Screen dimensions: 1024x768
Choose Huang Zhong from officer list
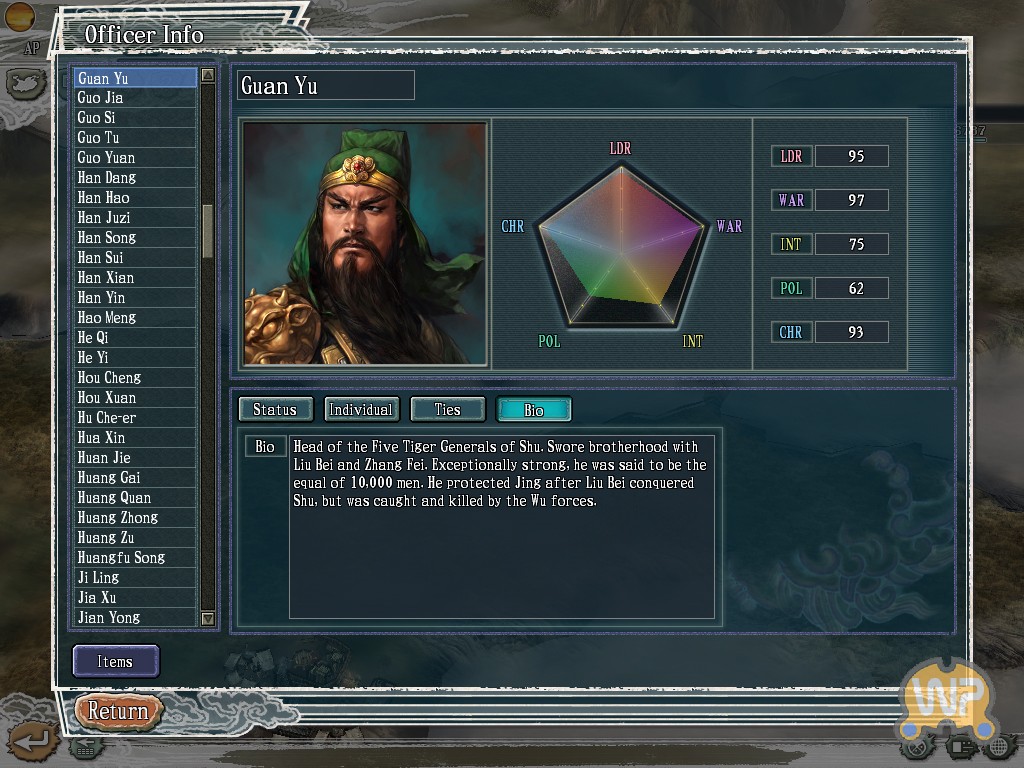tap(135, 518)
